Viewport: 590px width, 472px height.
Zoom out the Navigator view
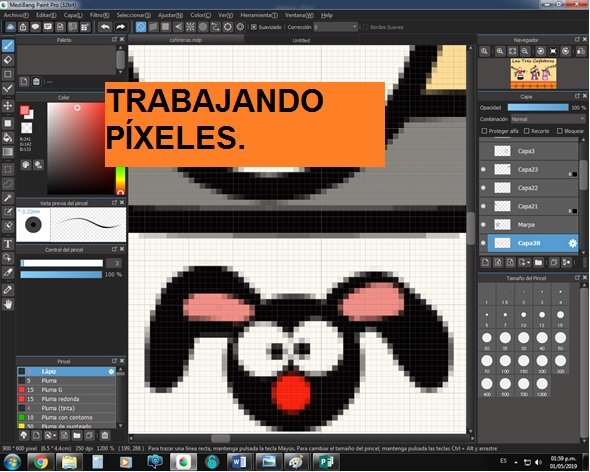click(525, 51)
